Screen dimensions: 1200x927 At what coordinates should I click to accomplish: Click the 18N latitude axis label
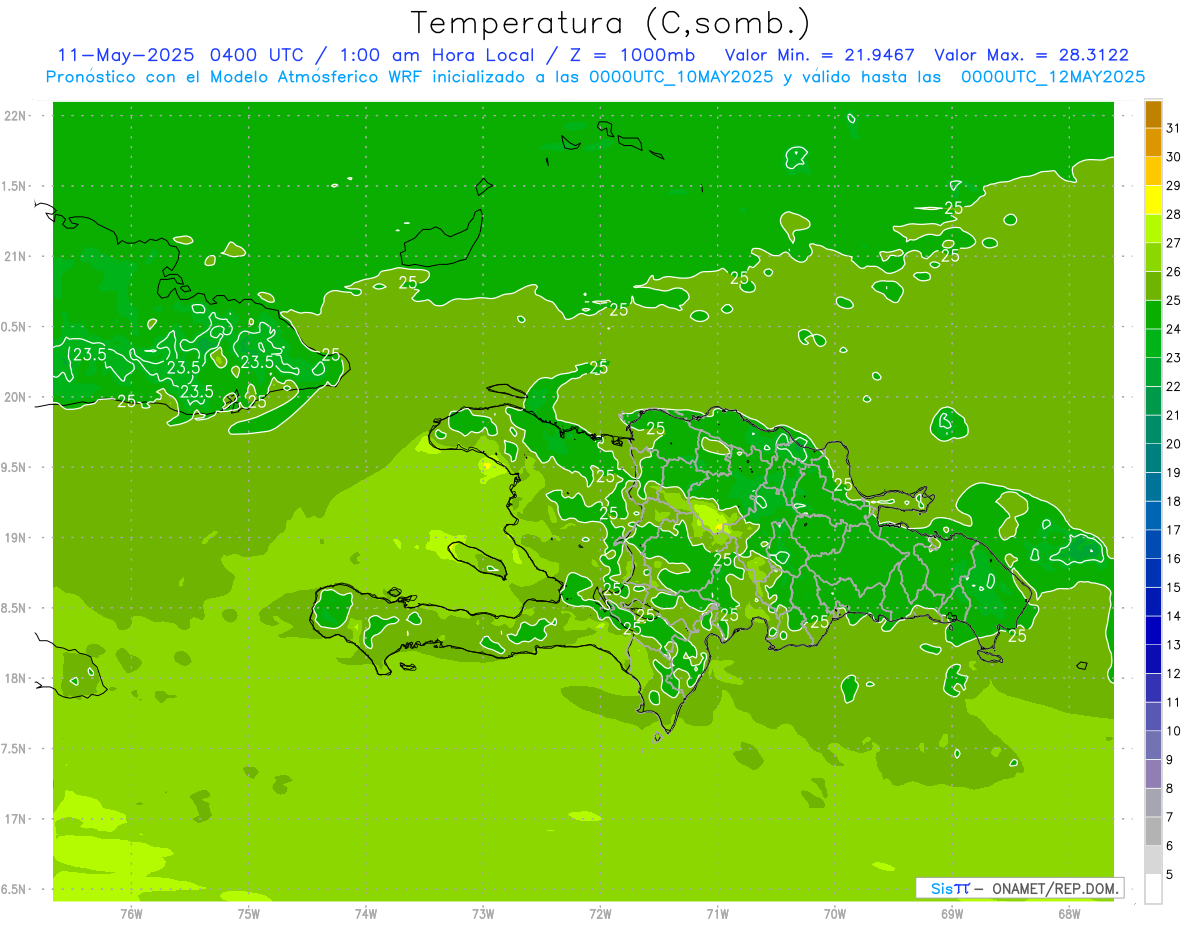coord(16,678)
